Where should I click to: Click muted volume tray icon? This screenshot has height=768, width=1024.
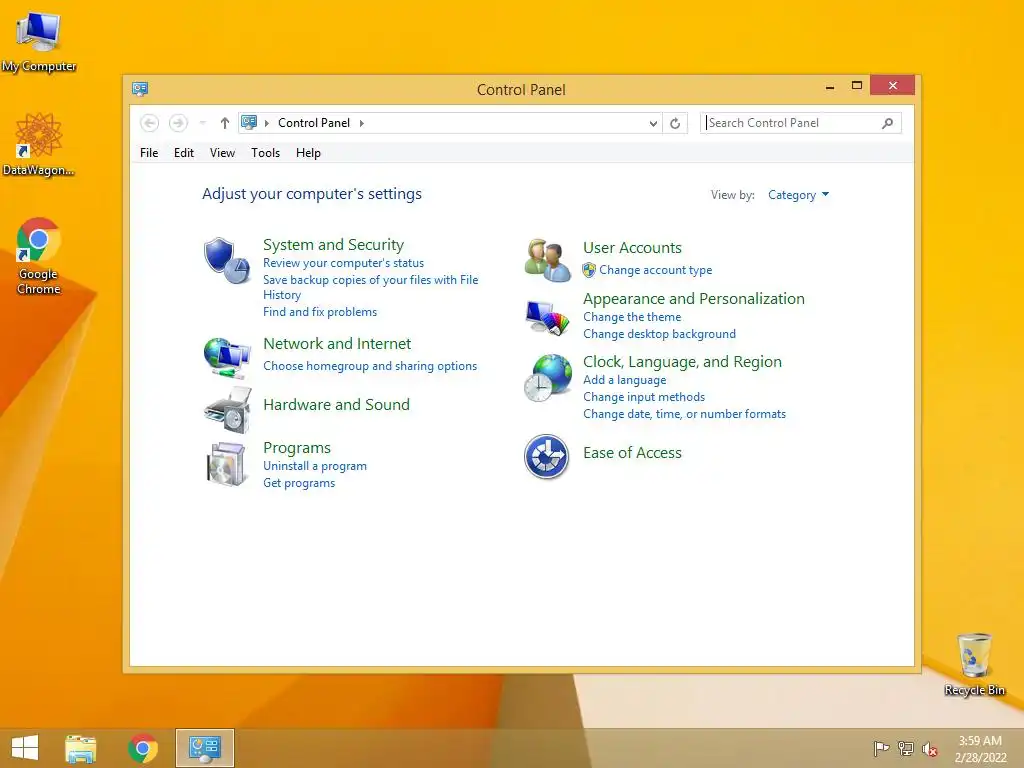(930, 749)
